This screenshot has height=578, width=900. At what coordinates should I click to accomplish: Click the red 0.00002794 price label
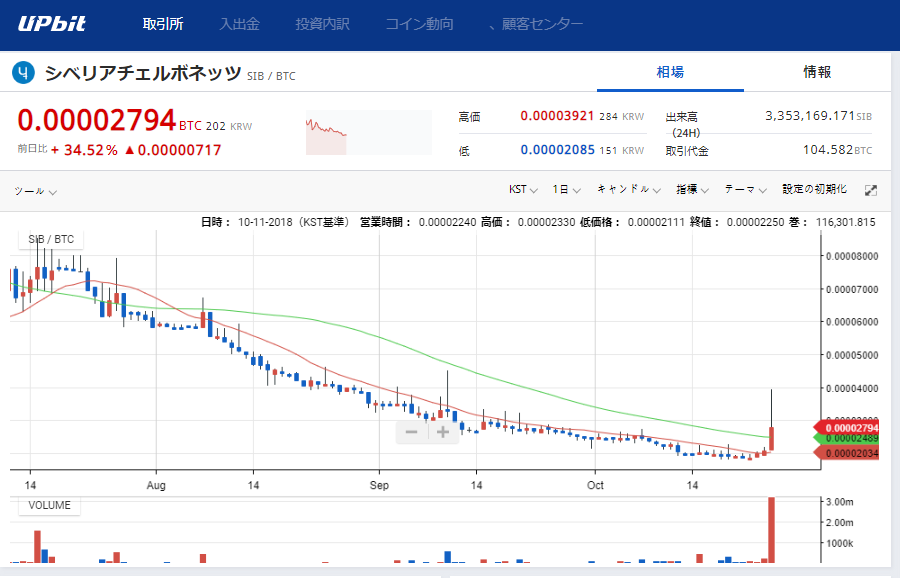857,427
